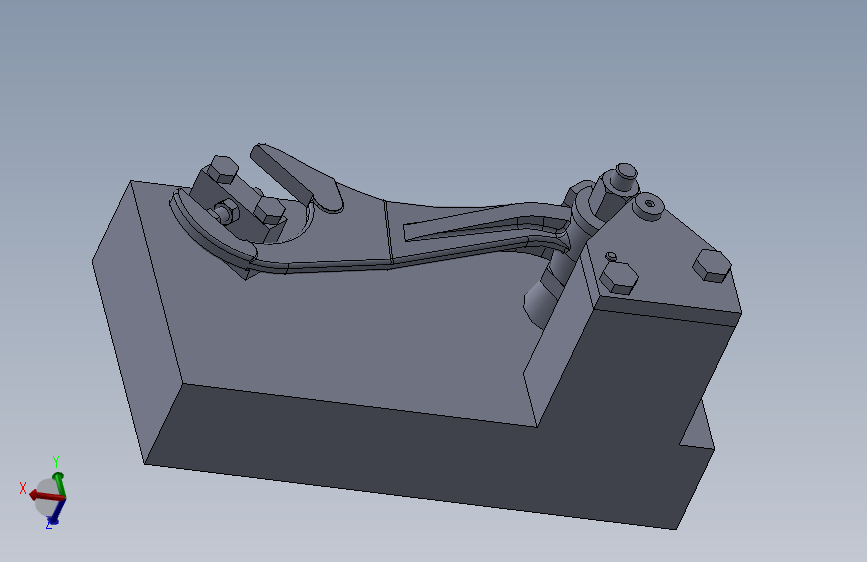
Task: Select the elongated slot in the curved workpiece
Action: (x=487, y=227)
